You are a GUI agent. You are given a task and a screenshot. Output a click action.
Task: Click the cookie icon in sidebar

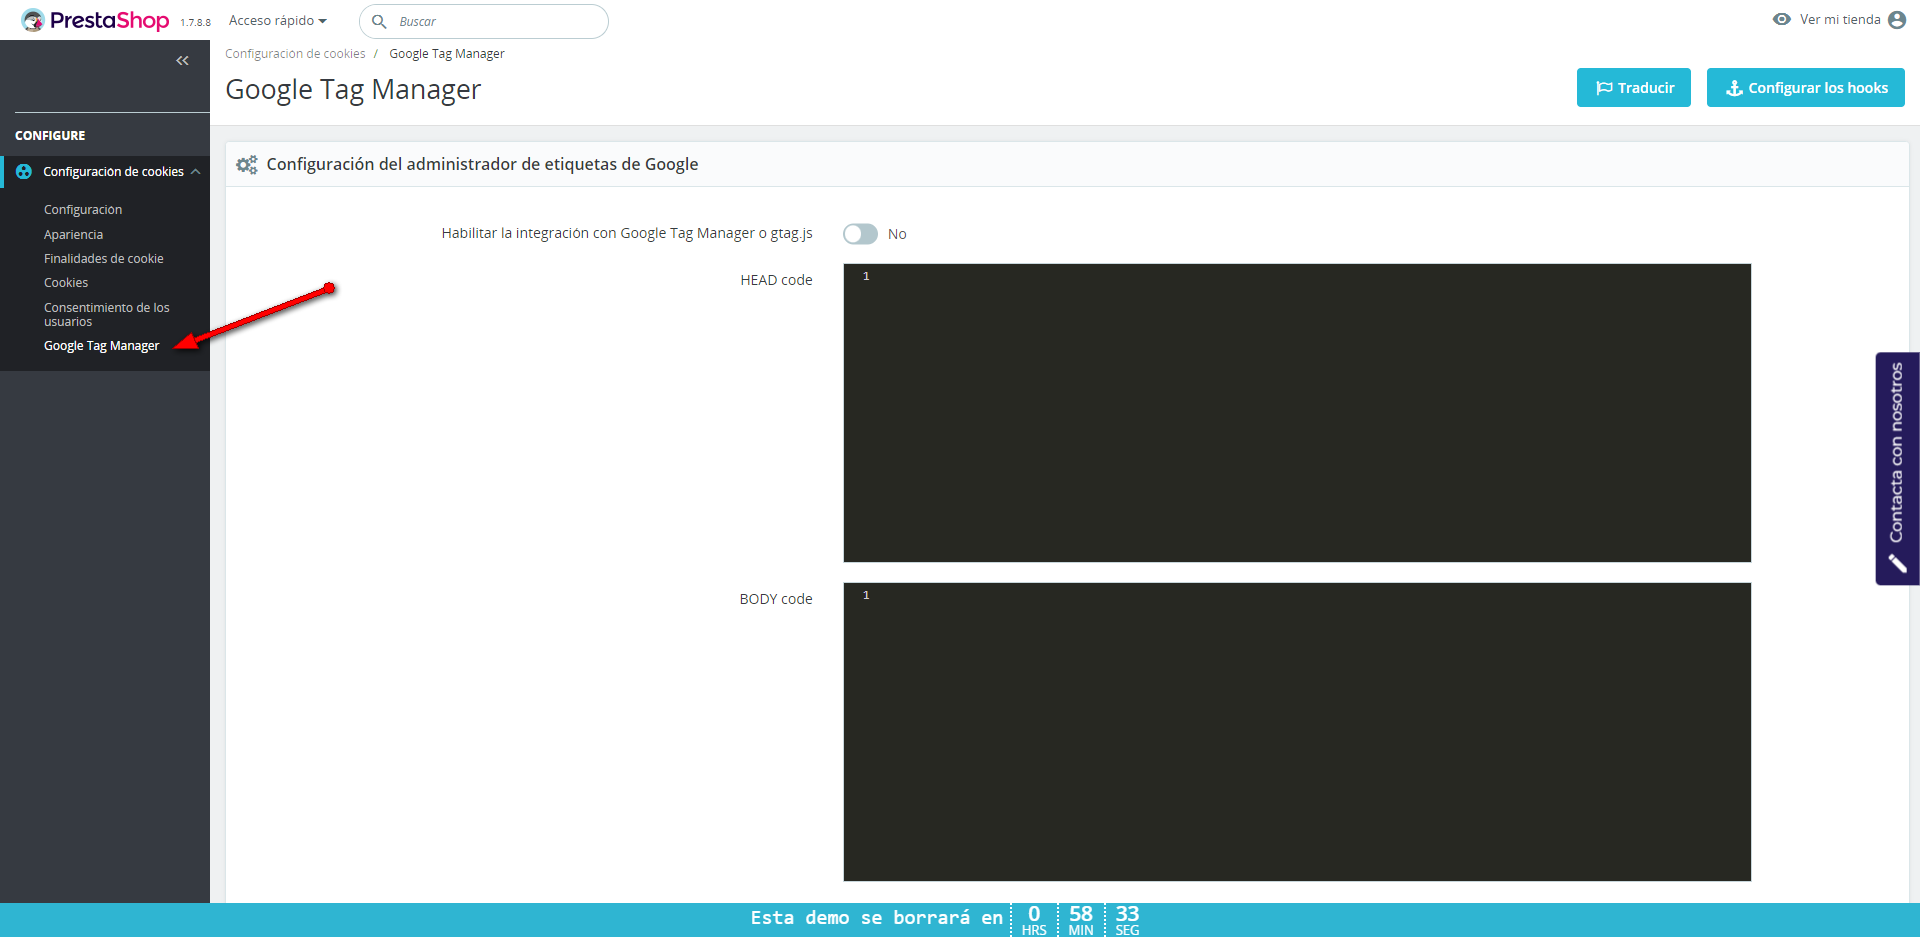(24, 172)
